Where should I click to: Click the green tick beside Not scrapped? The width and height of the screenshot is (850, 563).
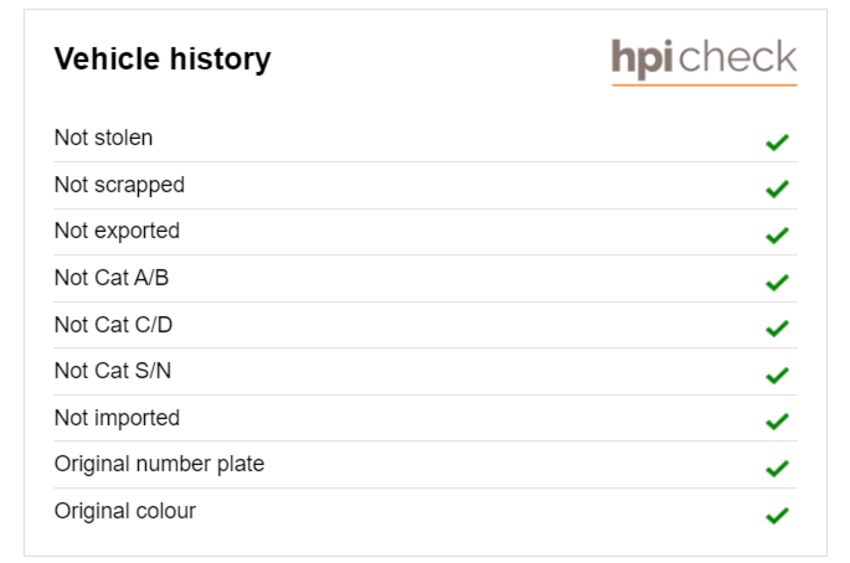click(777, 189)
